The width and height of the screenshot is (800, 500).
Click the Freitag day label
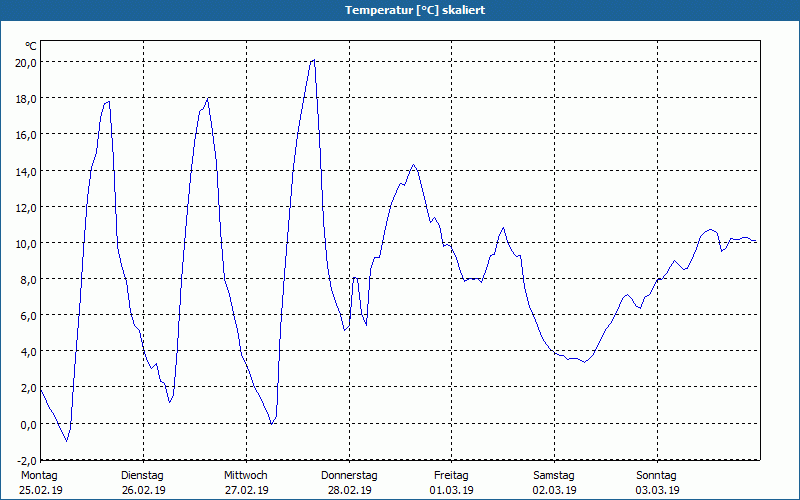[x=452, y=476]
